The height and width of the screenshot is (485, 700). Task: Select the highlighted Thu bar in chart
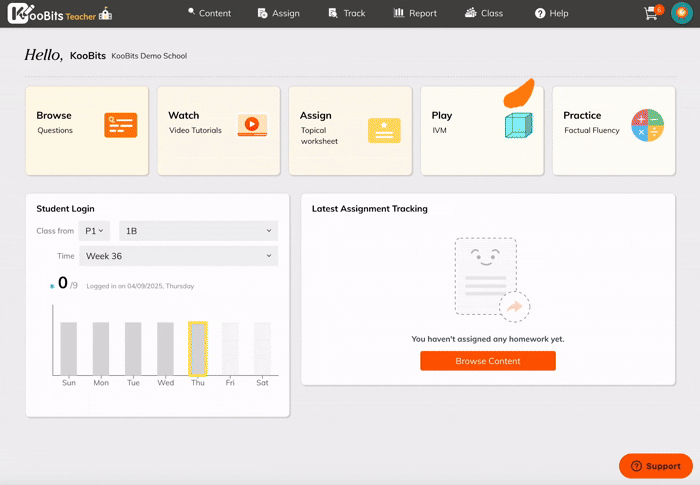tap(198, 348)
